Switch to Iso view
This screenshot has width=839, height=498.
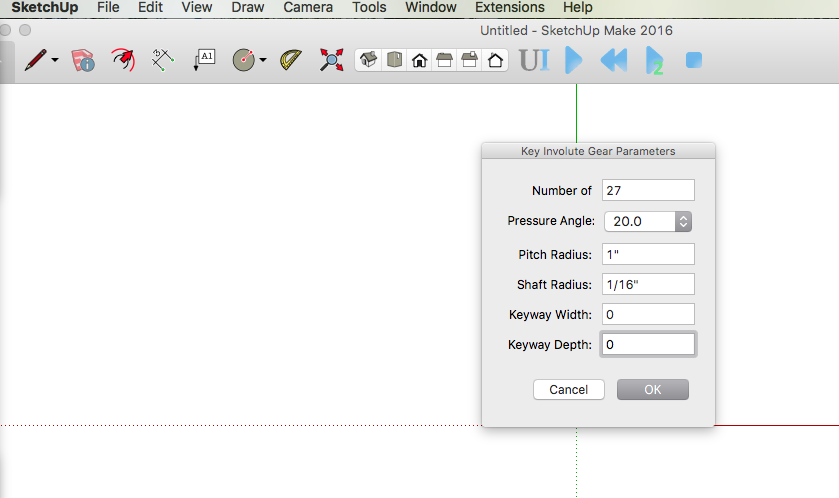click(x=368, y=59)
